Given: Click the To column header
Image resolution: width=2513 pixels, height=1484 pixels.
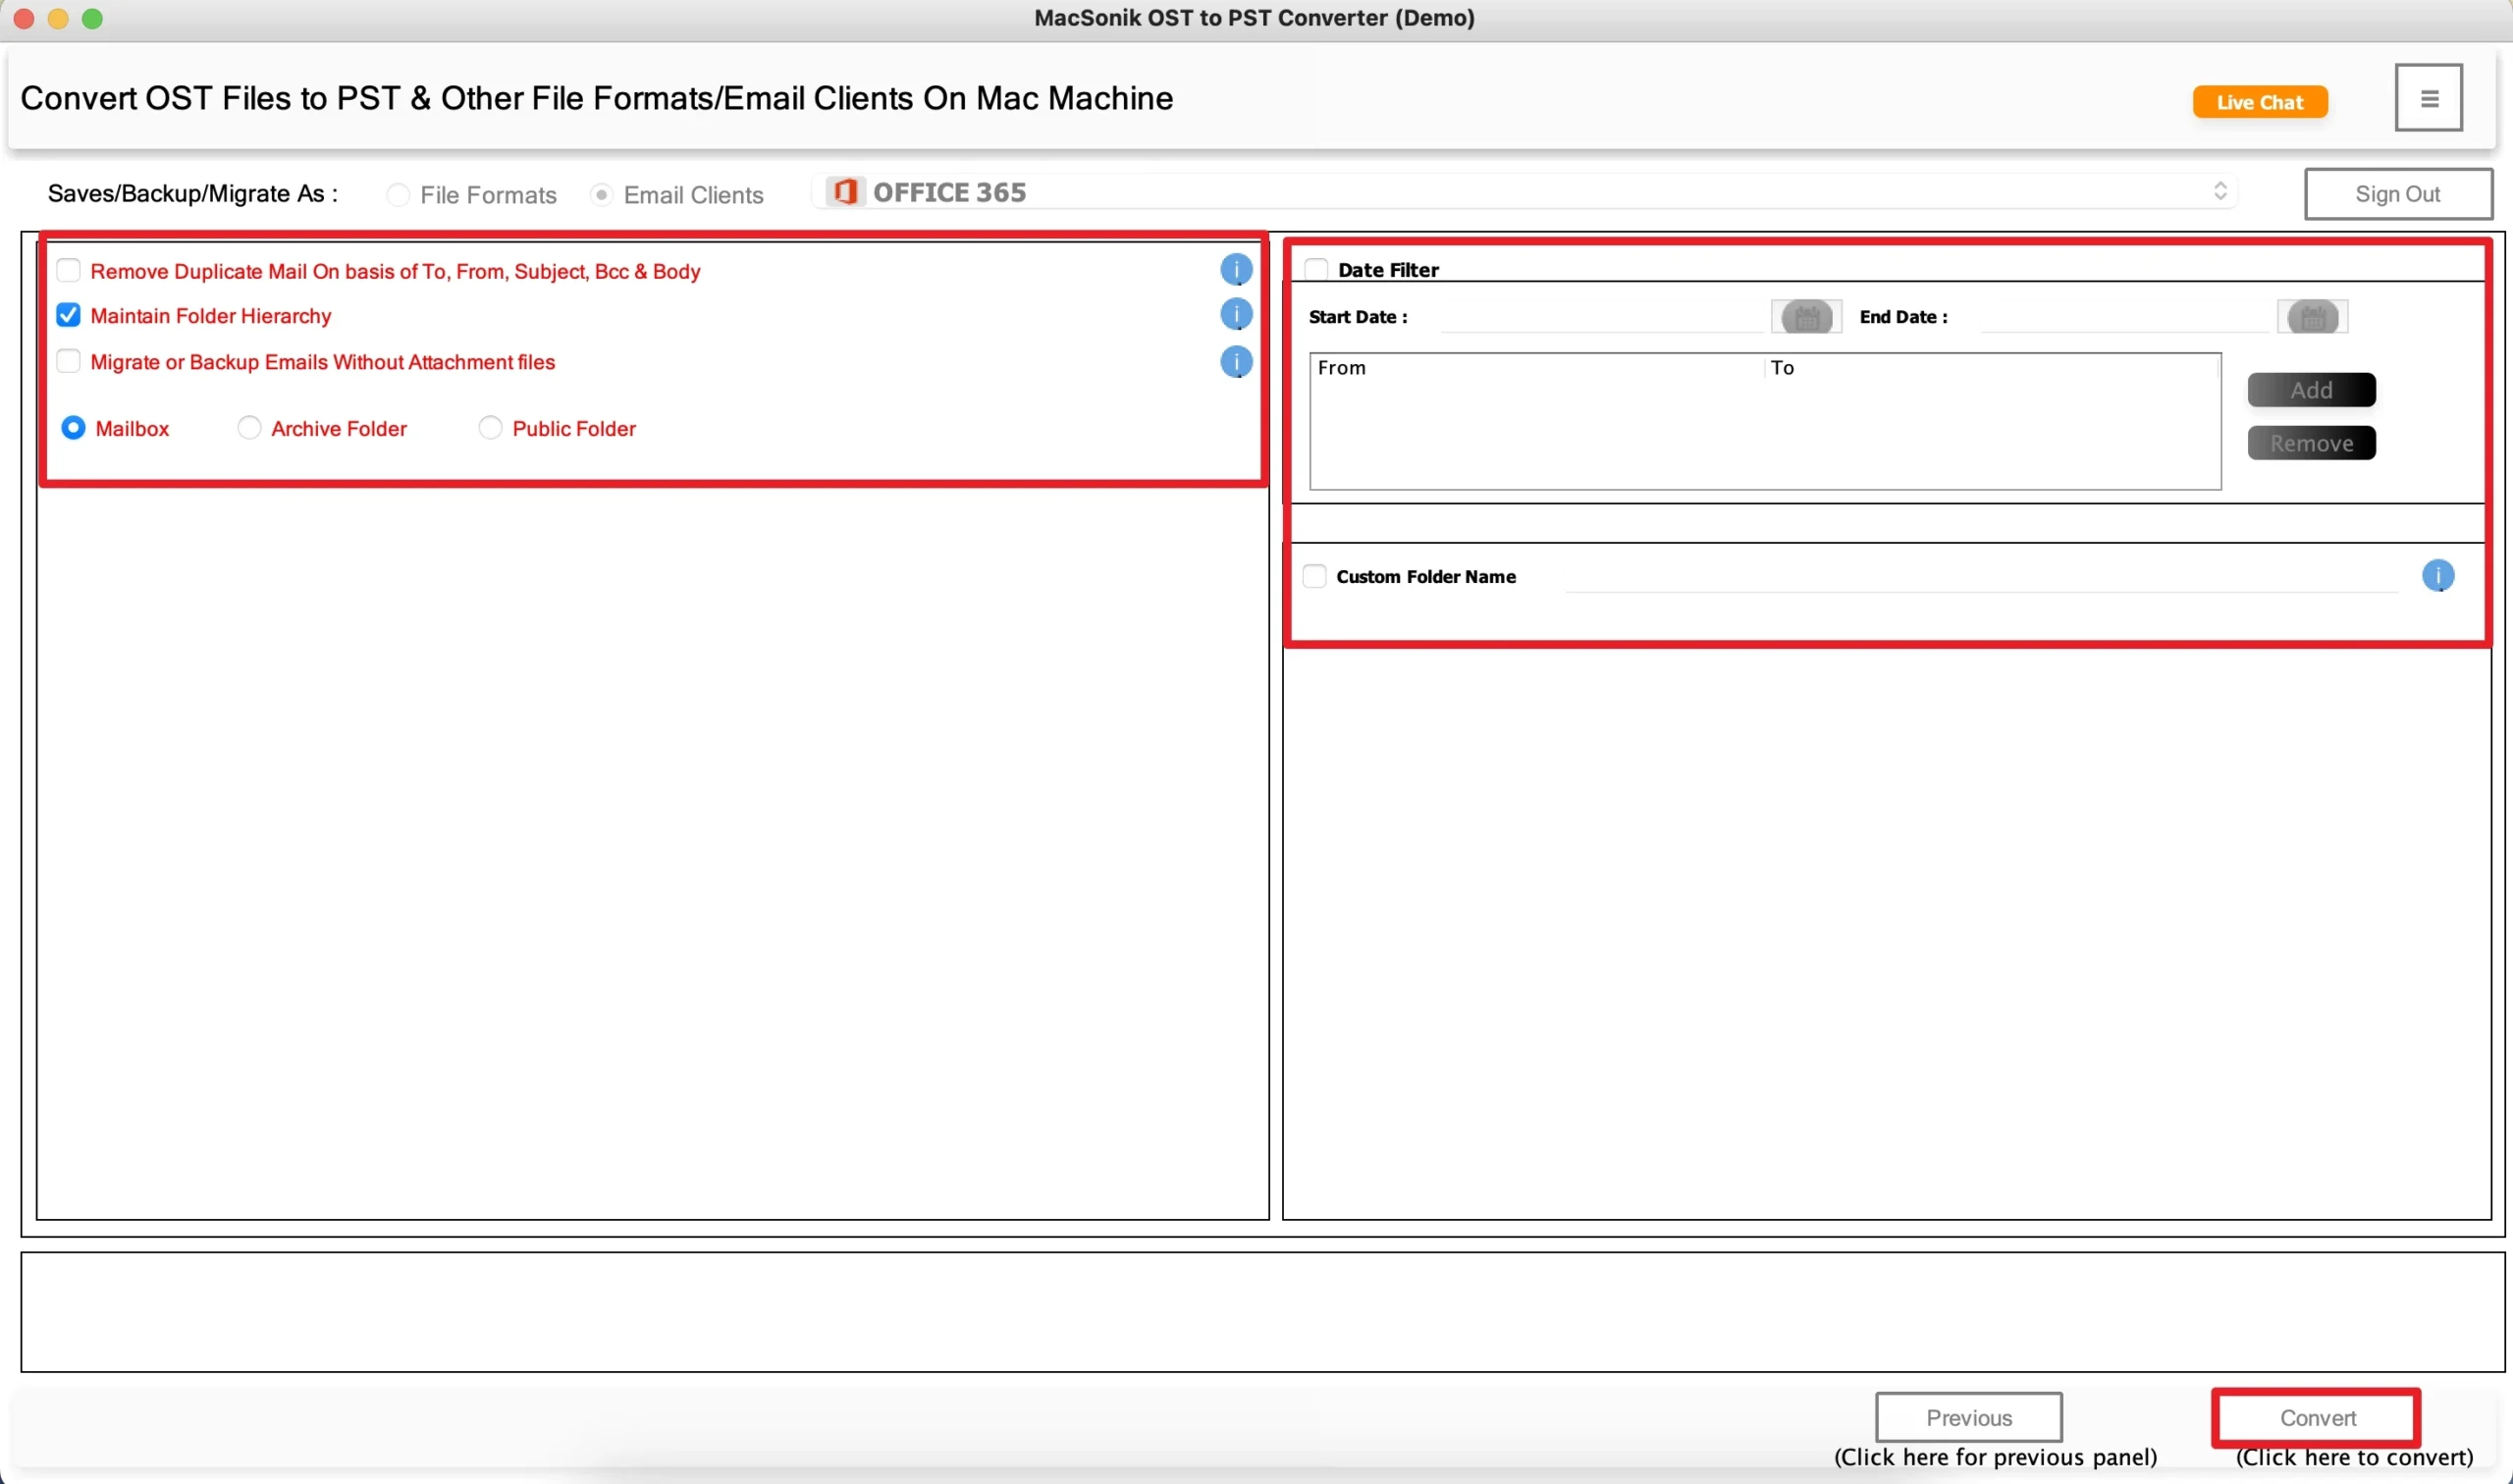Looking at the screenshot, I should (1990, 368).
